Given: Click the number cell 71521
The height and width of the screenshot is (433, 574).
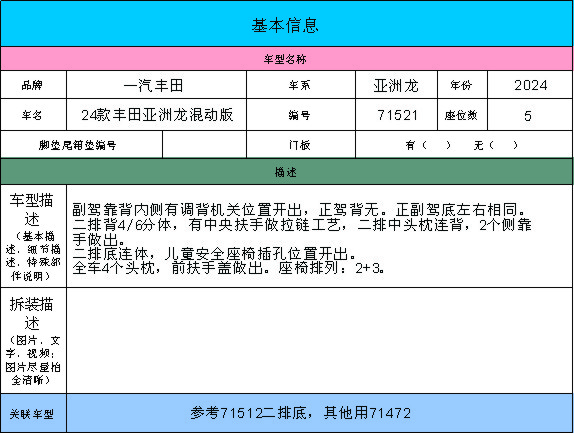Looking at the screenshot, I should coord(396,115).
